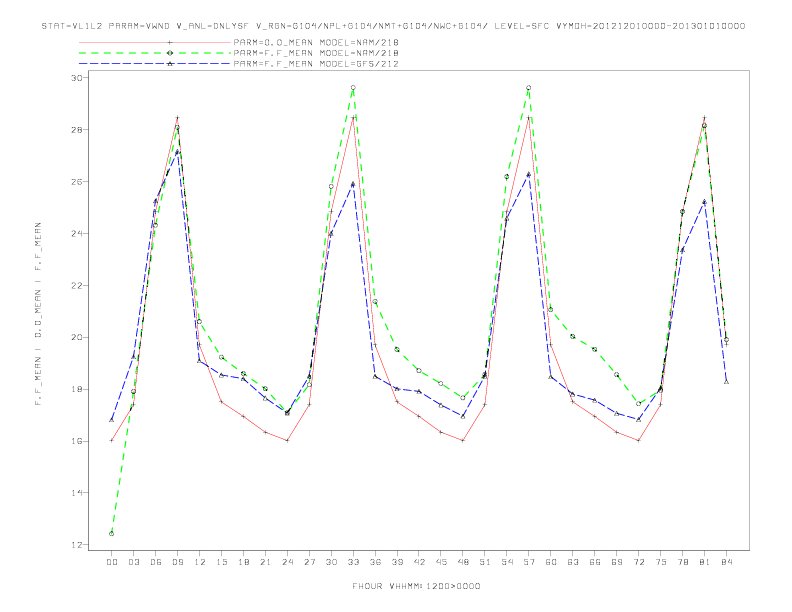The image size is (792, 612).
Task: Click the x-axis forecast hour label 27
Action: pos(309,562)
